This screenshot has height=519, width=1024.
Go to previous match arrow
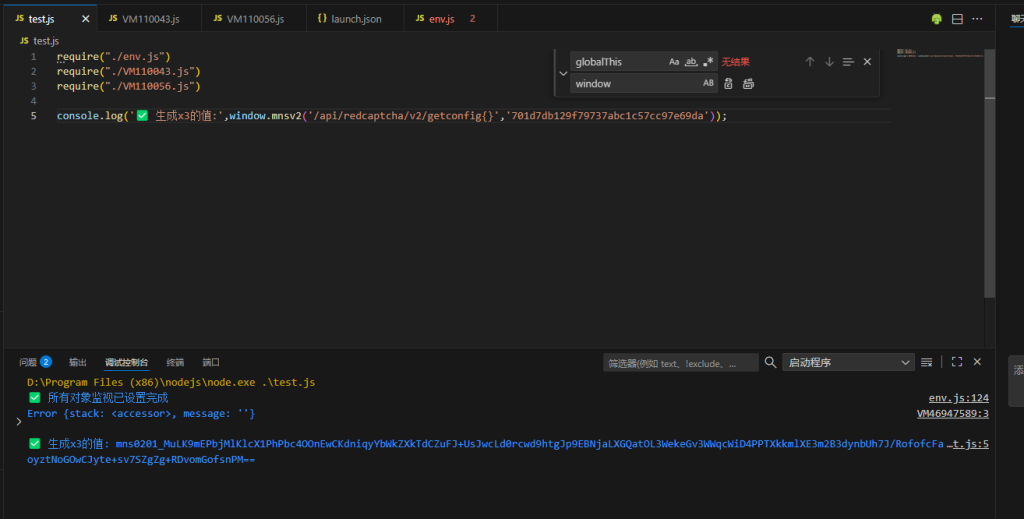(x=810, y=62)
